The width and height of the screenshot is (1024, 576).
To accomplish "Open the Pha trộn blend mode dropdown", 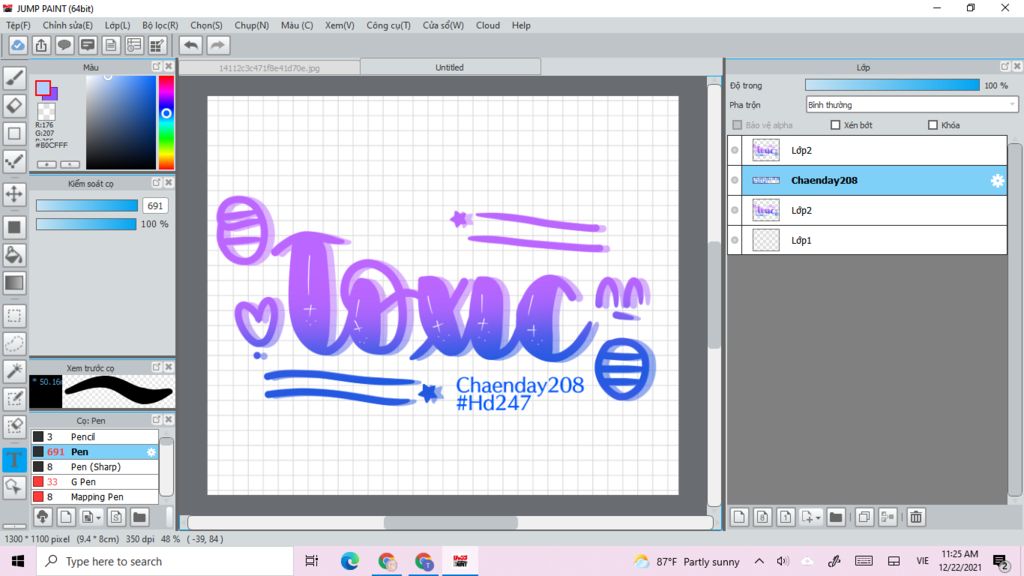I will [912, 104].
